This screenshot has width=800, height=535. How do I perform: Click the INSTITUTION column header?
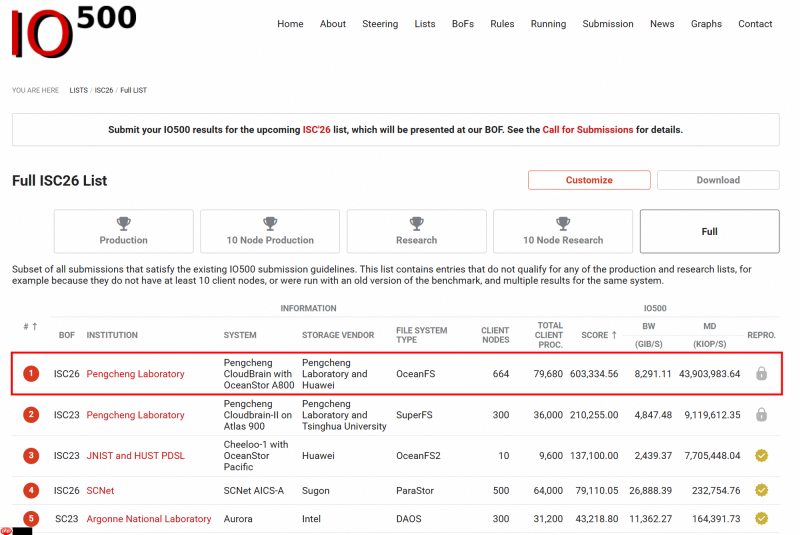tap(112, 335)
